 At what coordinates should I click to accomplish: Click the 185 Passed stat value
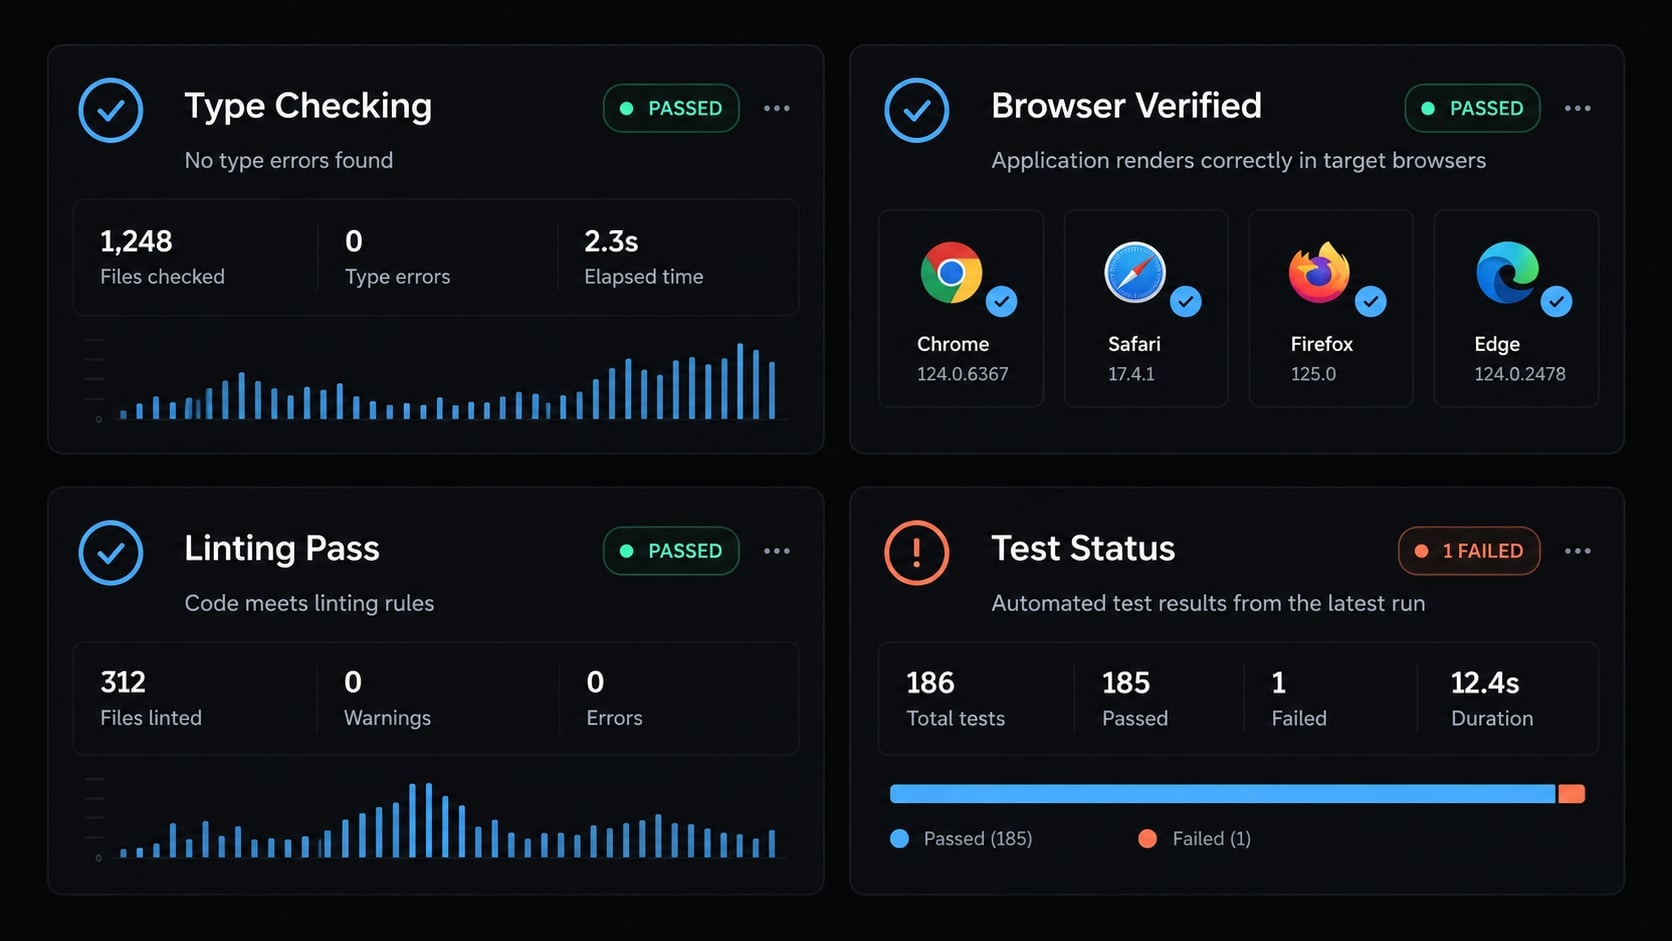pyautogui.click(x=1126, y=683)
